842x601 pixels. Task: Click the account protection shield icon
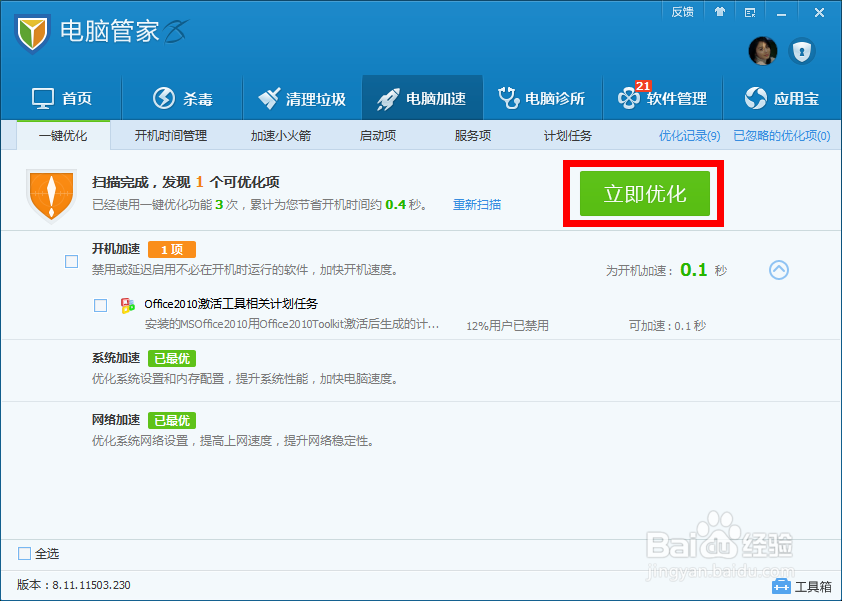tap(802, 52)
